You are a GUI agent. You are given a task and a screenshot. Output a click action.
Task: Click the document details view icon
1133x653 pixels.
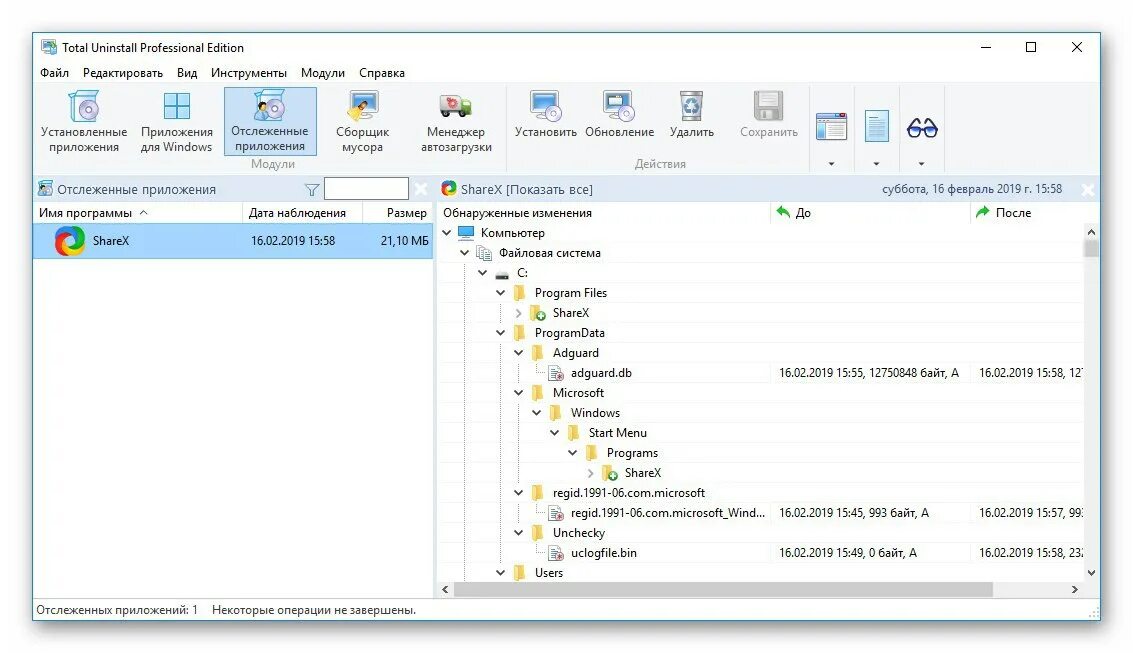[x=876, y=127]
